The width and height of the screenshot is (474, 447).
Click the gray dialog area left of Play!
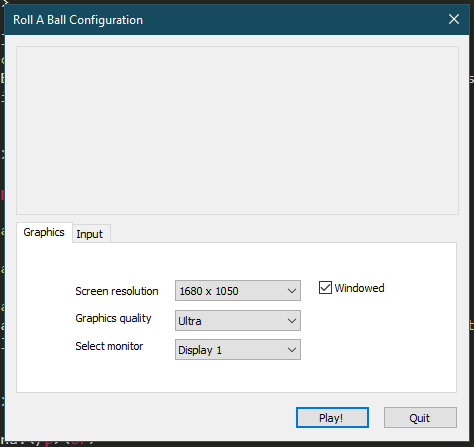click(x=150, y=417)
